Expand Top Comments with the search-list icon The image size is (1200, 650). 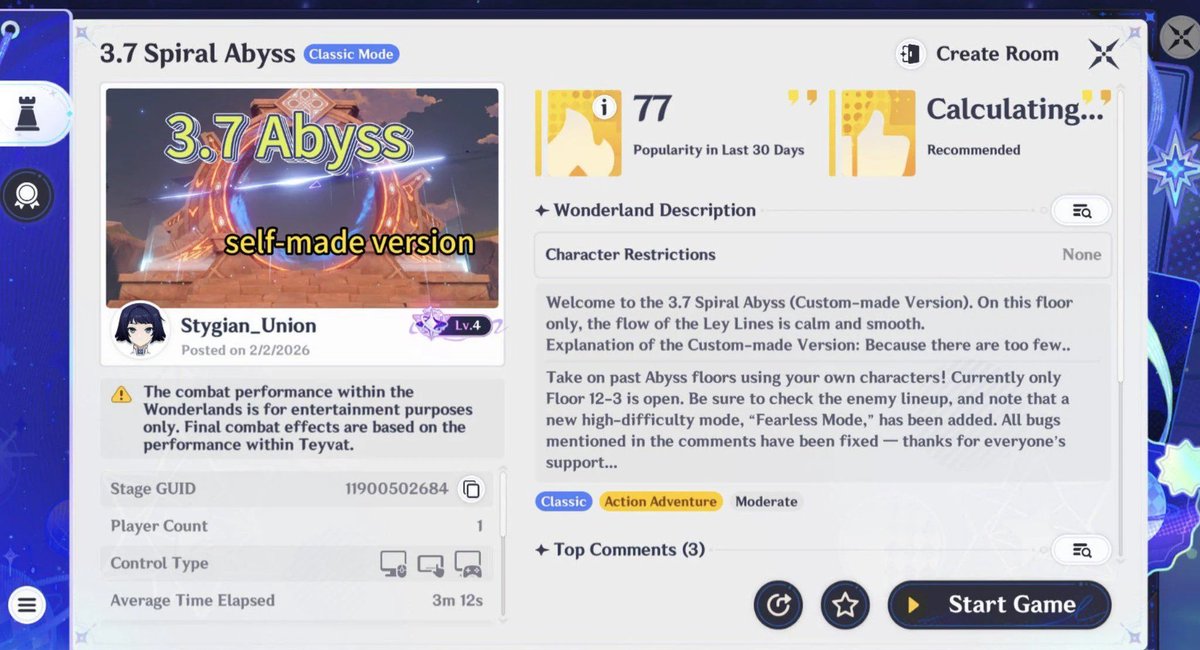[1081, 550]
